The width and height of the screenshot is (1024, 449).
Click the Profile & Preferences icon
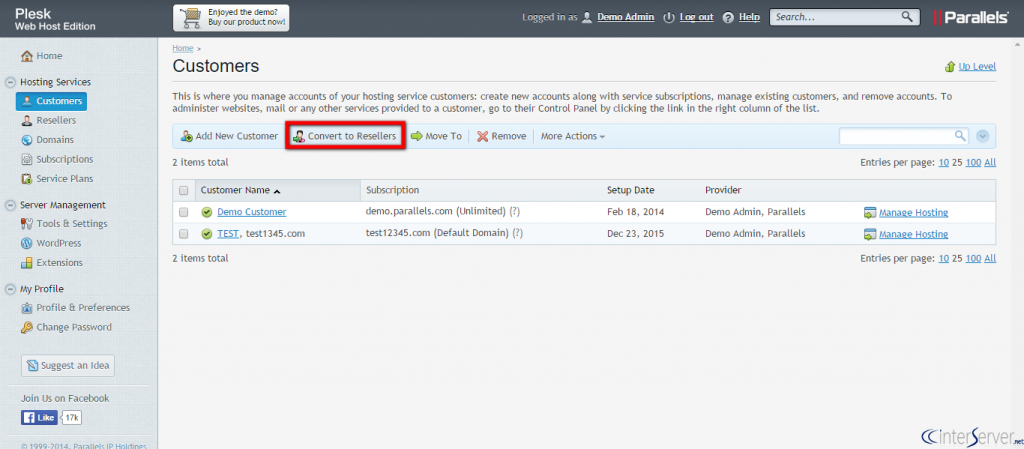tap(27, 308)
